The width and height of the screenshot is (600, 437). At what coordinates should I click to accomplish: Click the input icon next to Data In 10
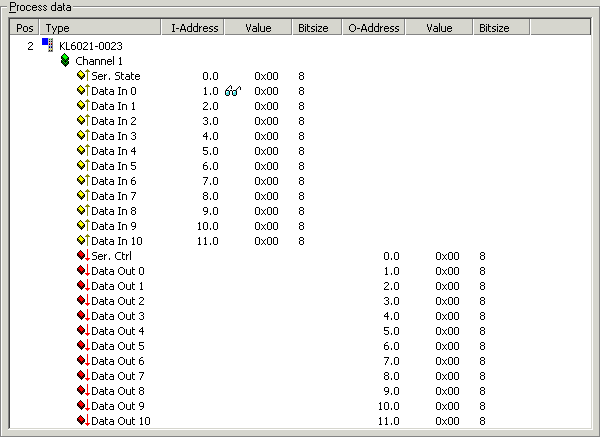pyautogui.click(x=83, y=240)
